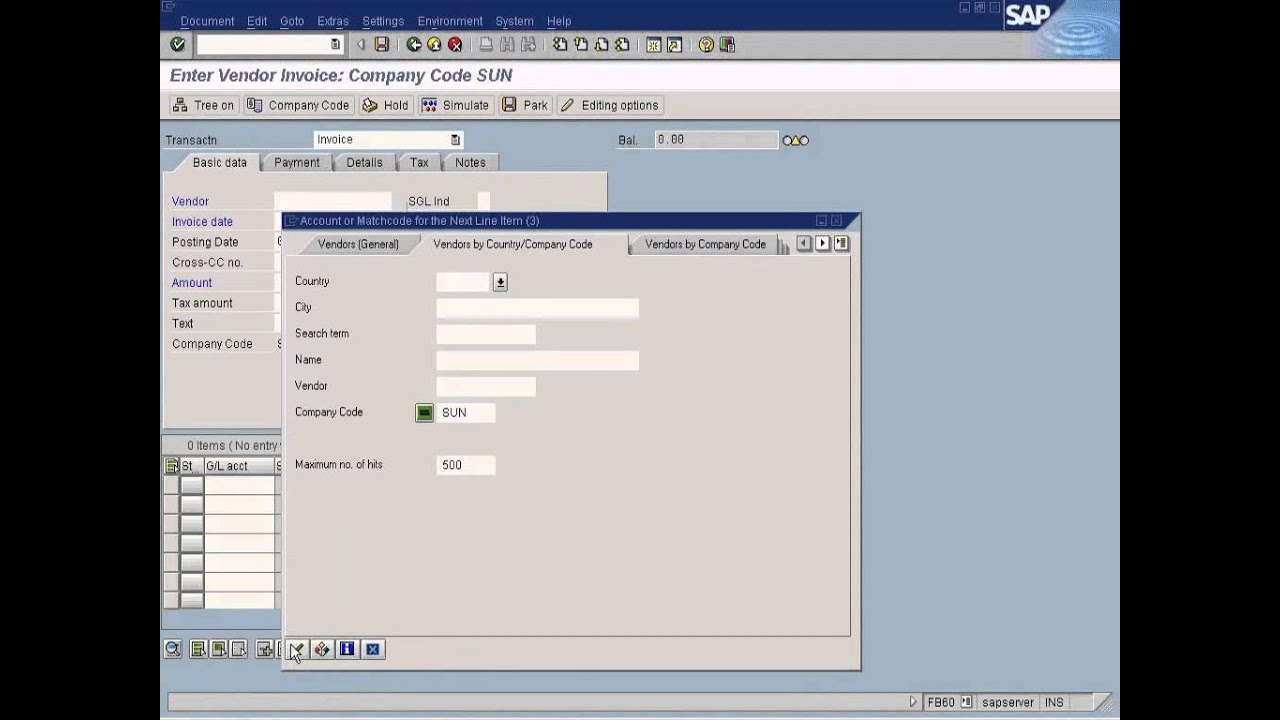Click the green Enter checkmark in the toolbar
The height and width of the screenshot is (720, 1280).
tap(178, 45)
